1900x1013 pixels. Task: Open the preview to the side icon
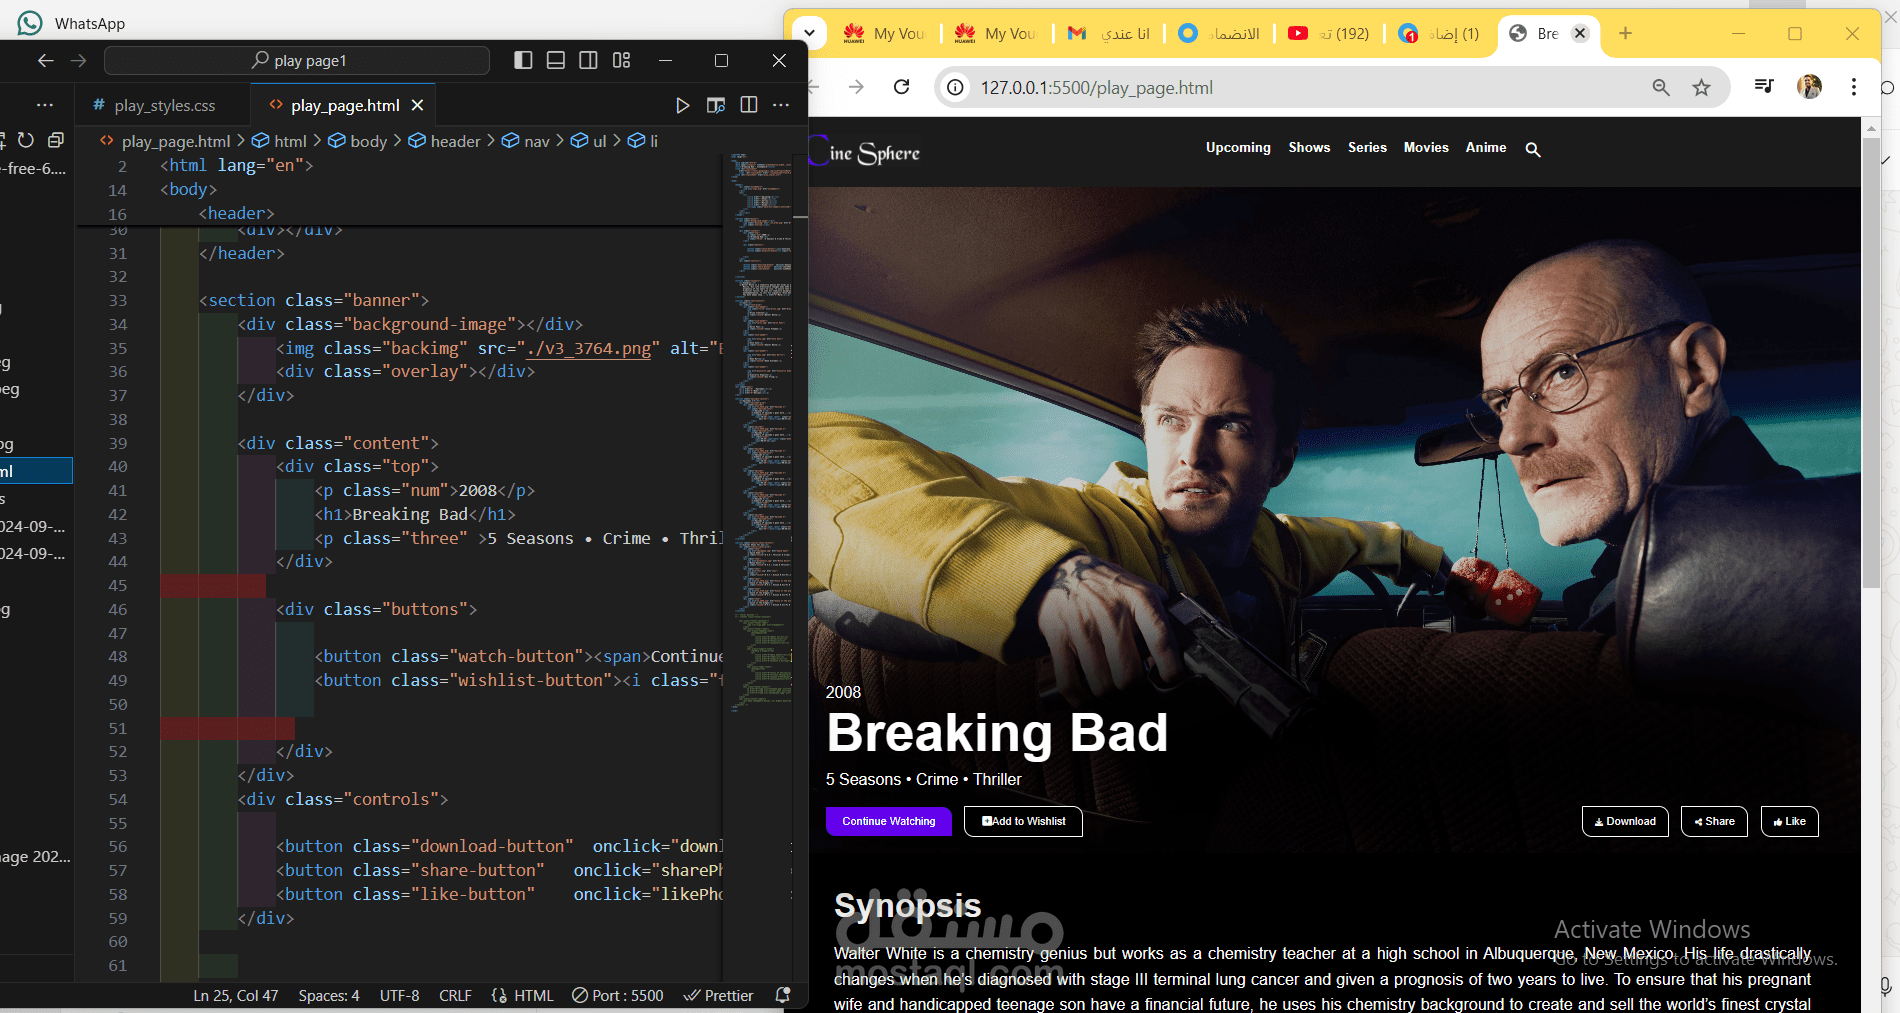click(x=716, y=105)
